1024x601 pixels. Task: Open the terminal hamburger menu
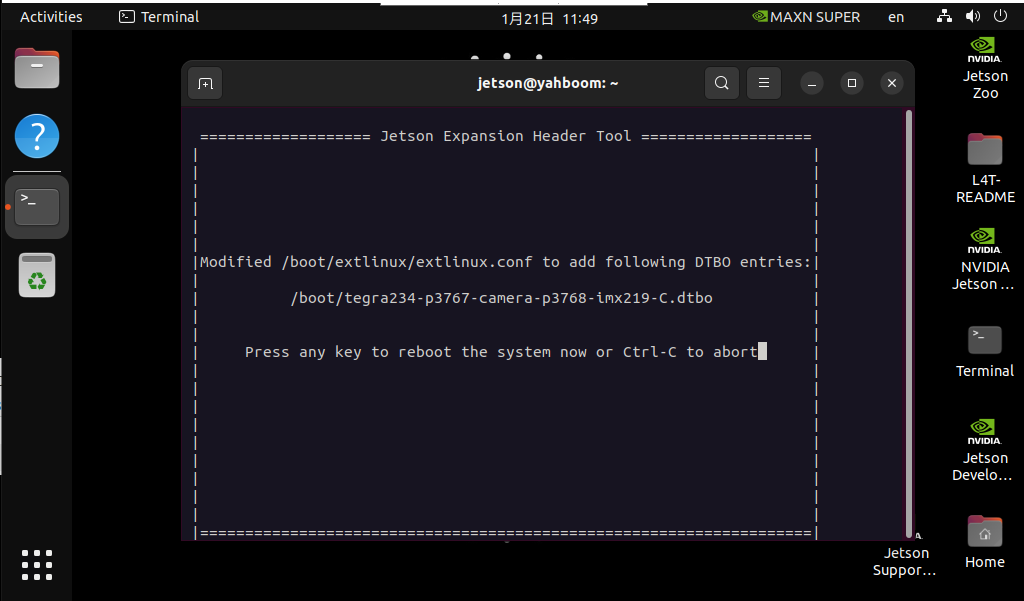pyautogui.click(x=763, y=83)
